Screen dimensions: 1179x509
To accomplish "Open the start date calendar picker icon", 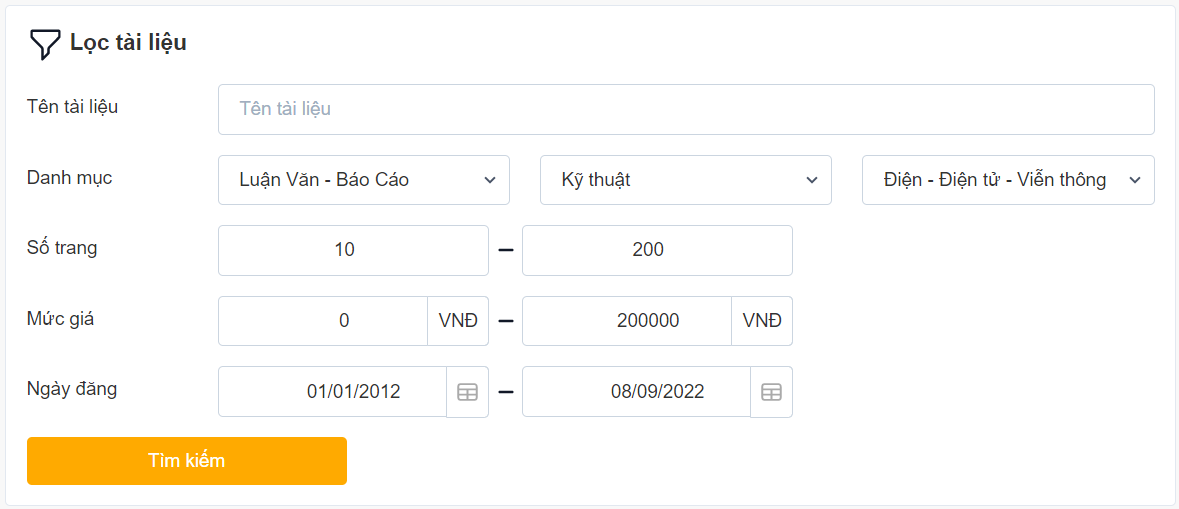I will (x=467, y=392).
